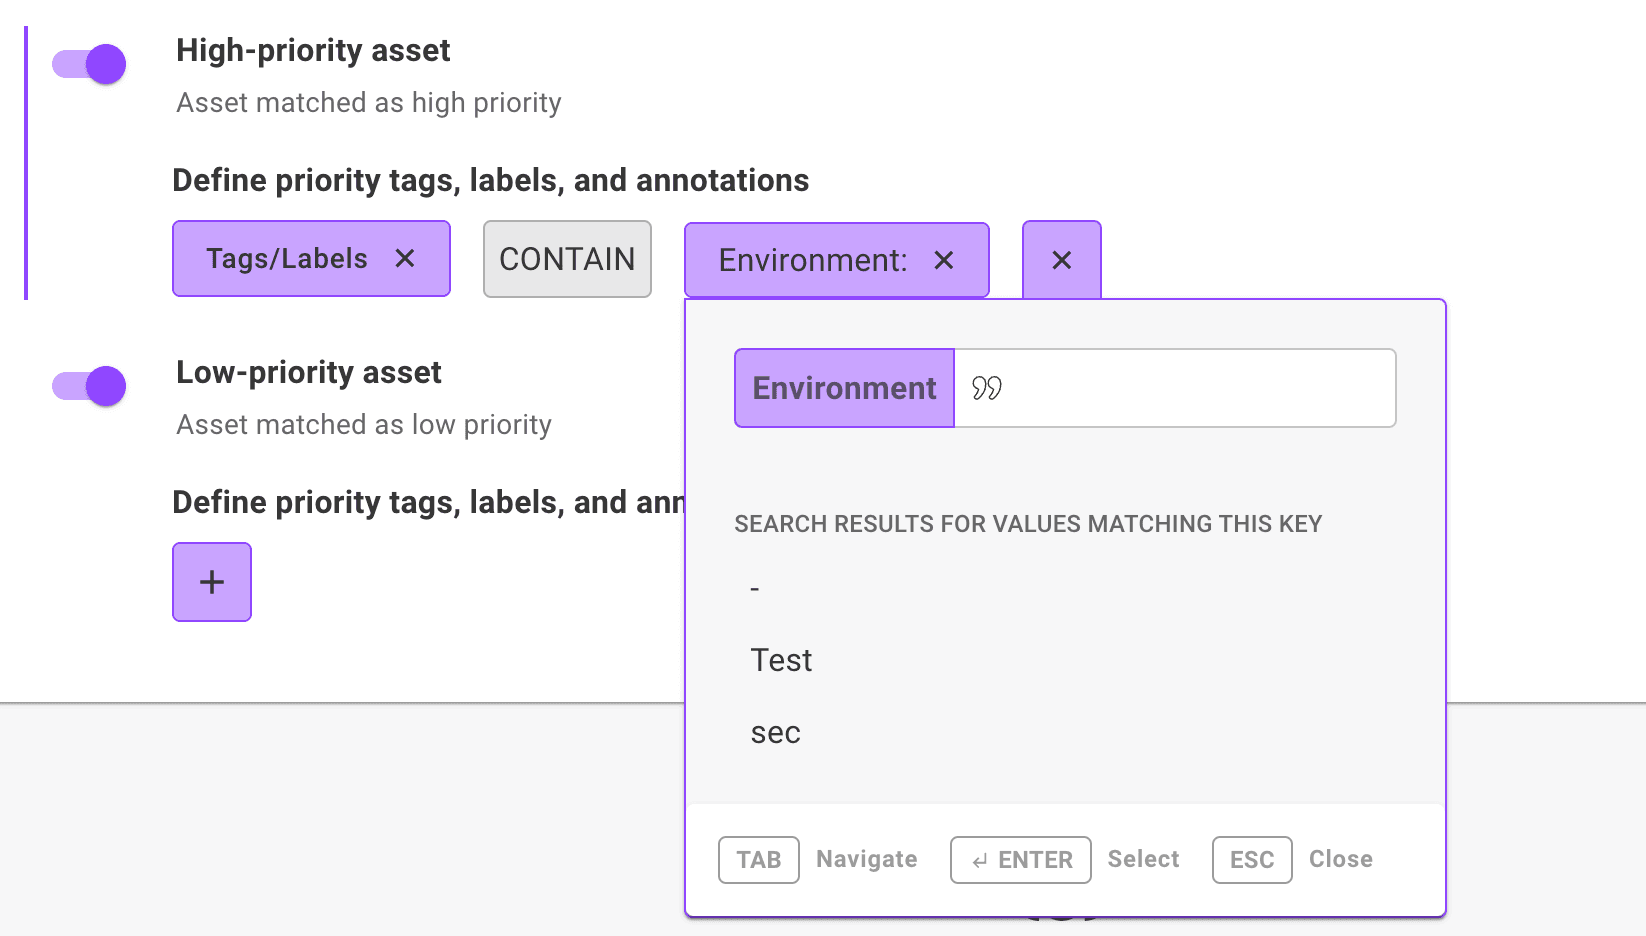This screenshot has width=1646, height=936.
Task: Click the Navigate label beside TAB
Action: click(x=866, y=859)
